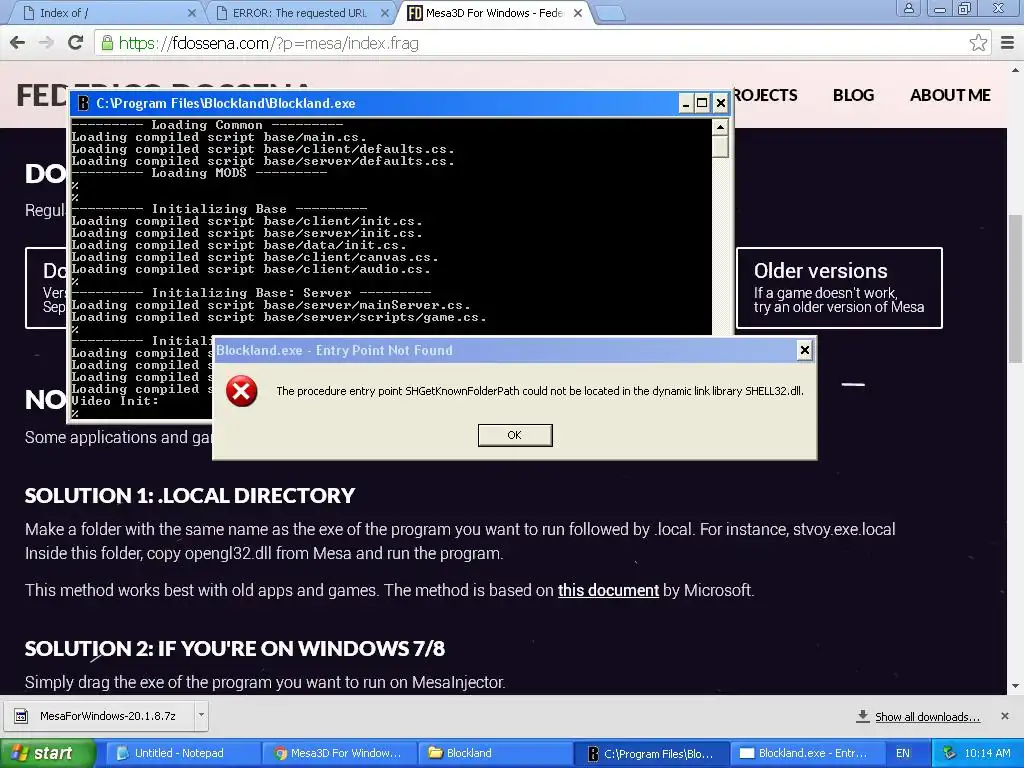Open ABOUT ME in site navigation
This screenshot has width=1024, height=768.
click(950, 95)
